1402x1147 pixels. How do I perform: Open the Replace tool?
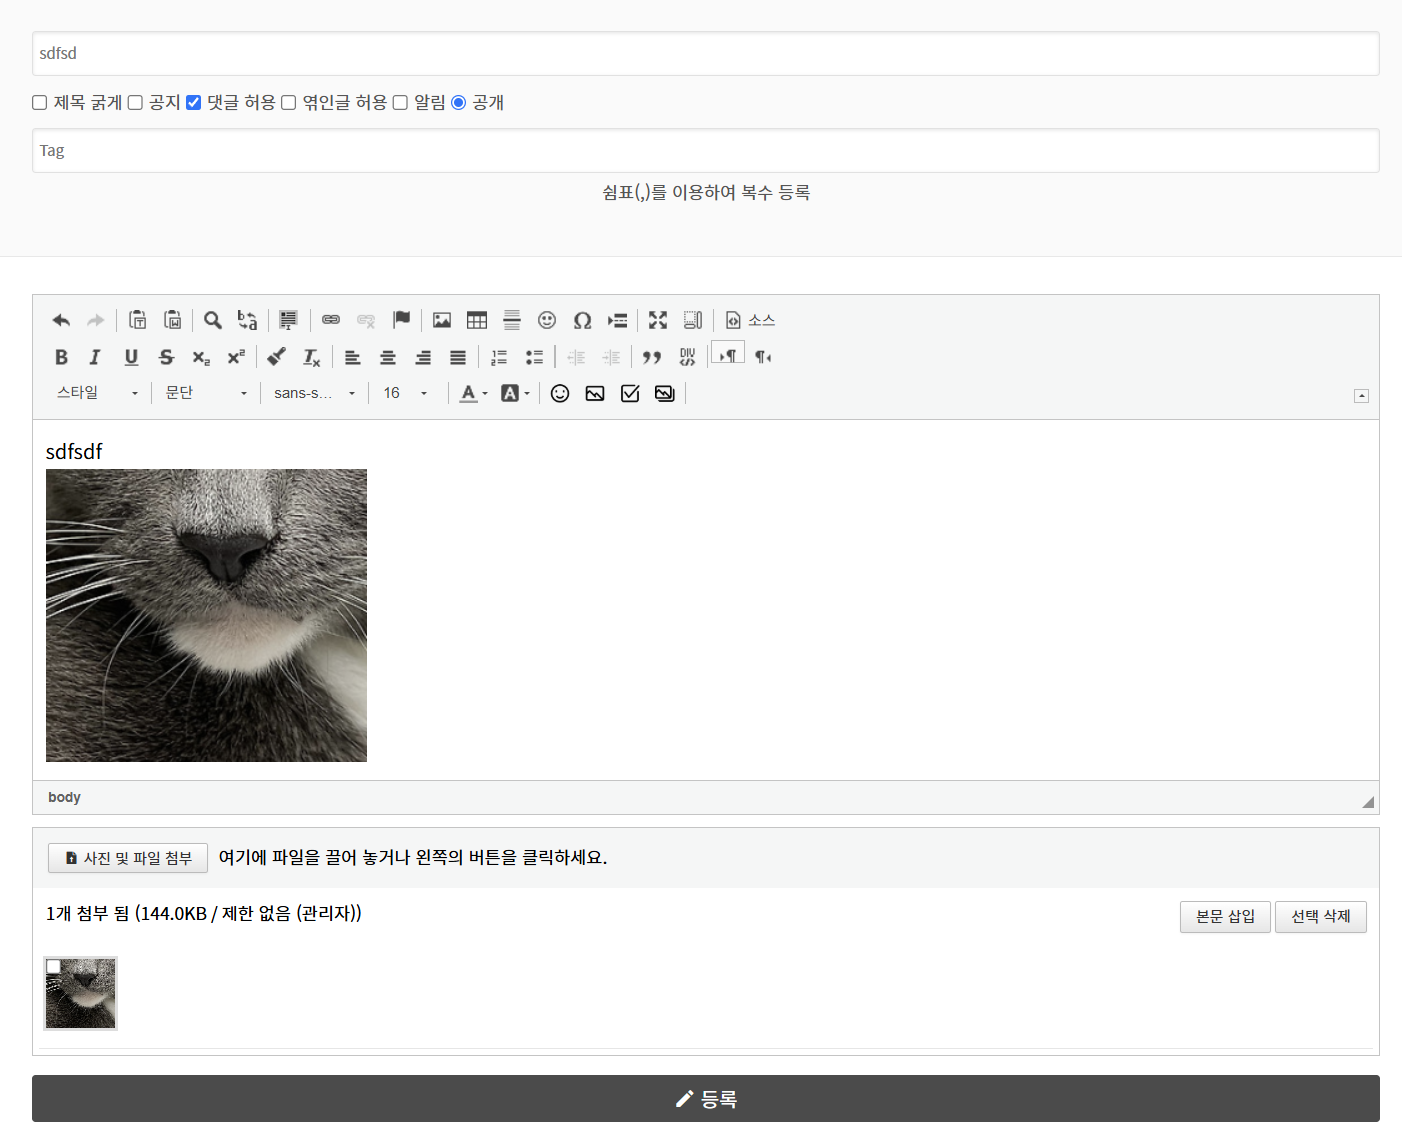247,320
